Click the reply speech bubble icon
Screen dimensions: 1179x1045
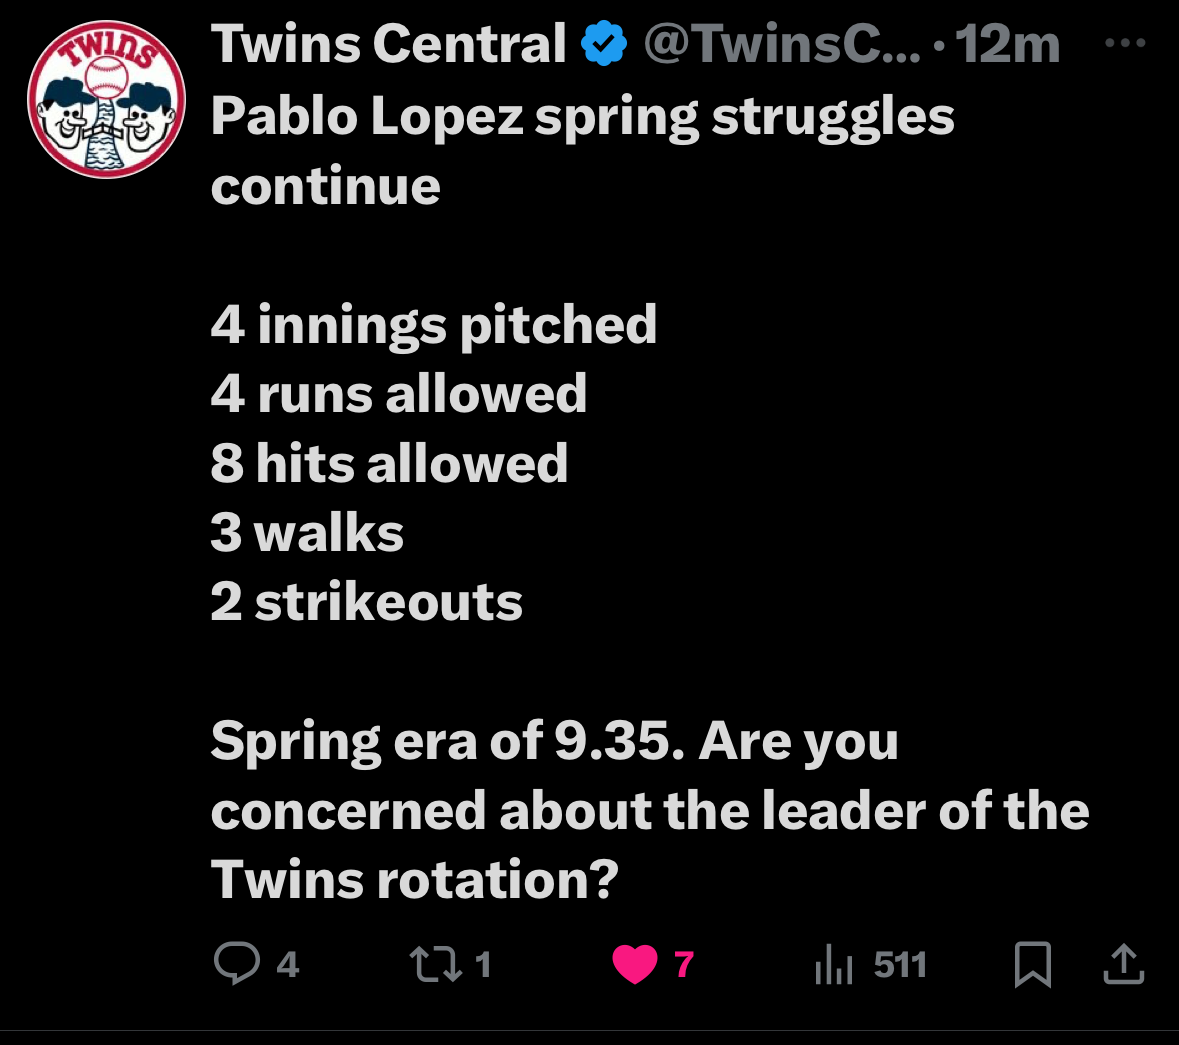(237, 964)
